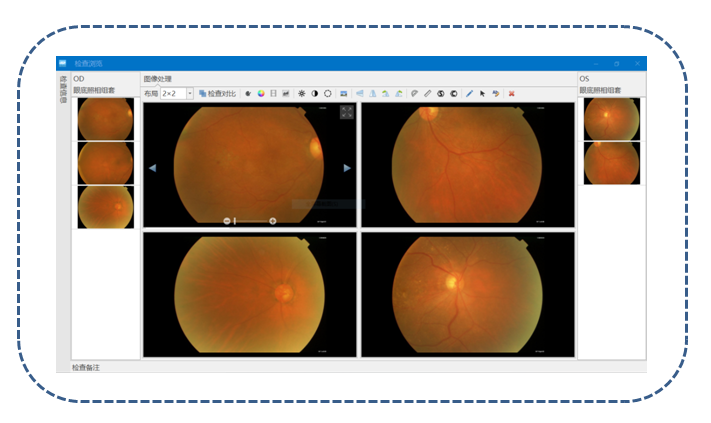711x423 pixels.
Task: Click the zoom in plus button
Action: click(x=273, y=221)
